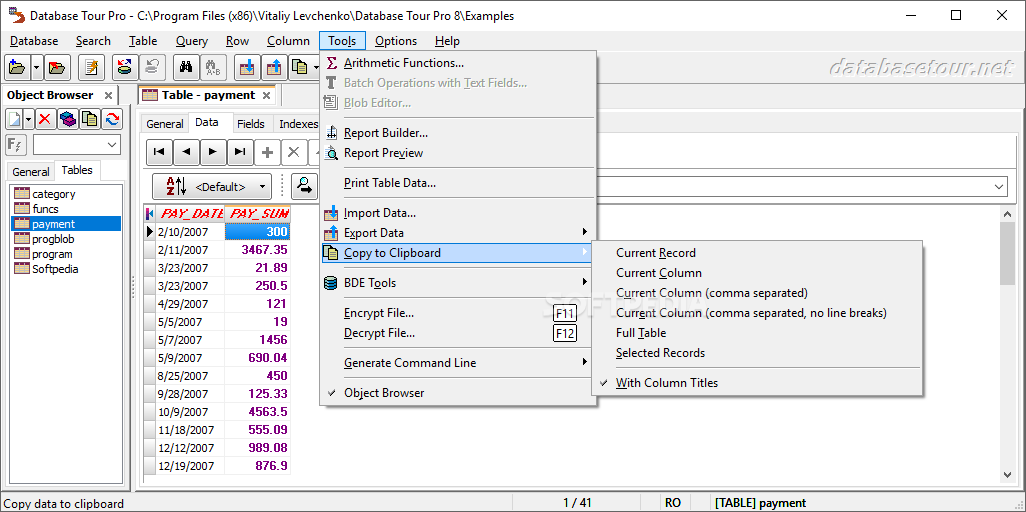Click the cell with 3467.35

[257, 249]
